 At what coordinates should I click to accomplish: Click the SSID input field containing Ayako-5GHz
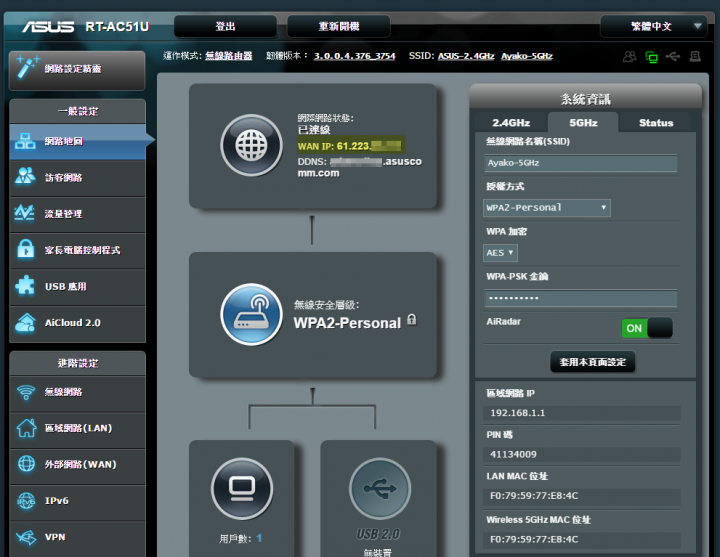pyautogui.click(x=580, y=163)
